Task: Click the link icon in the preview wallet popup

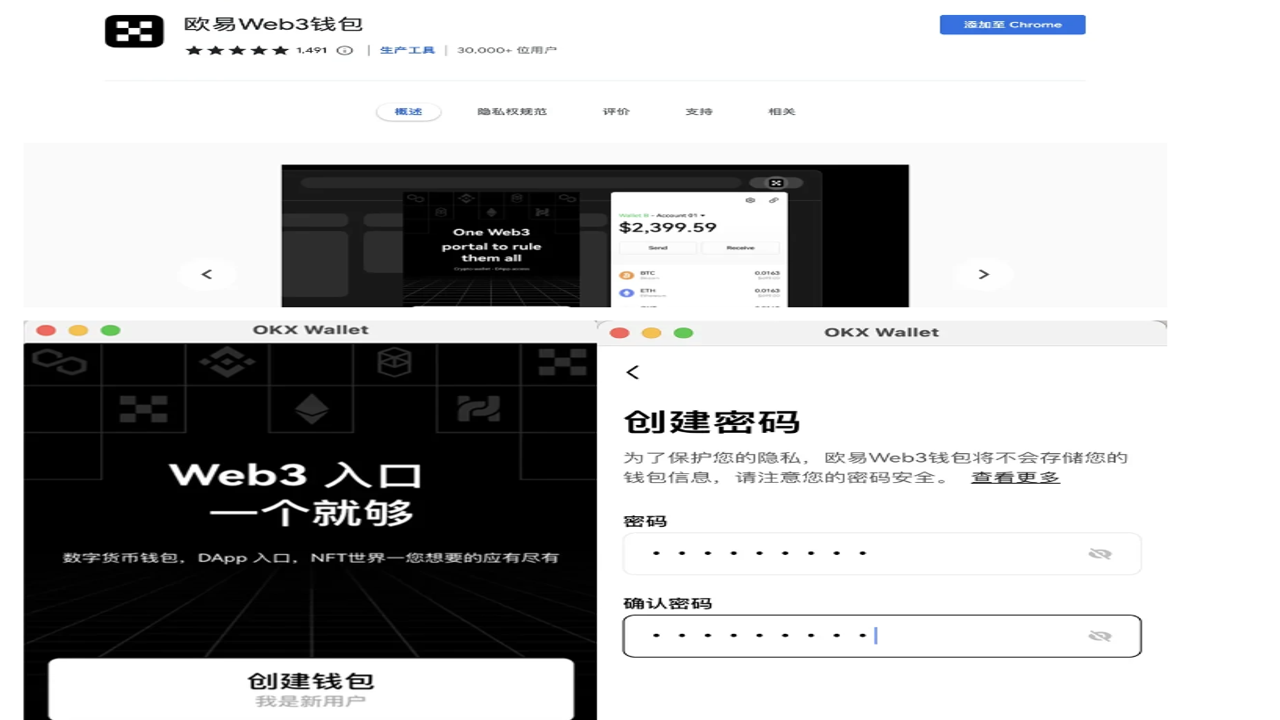Action: 774,200
